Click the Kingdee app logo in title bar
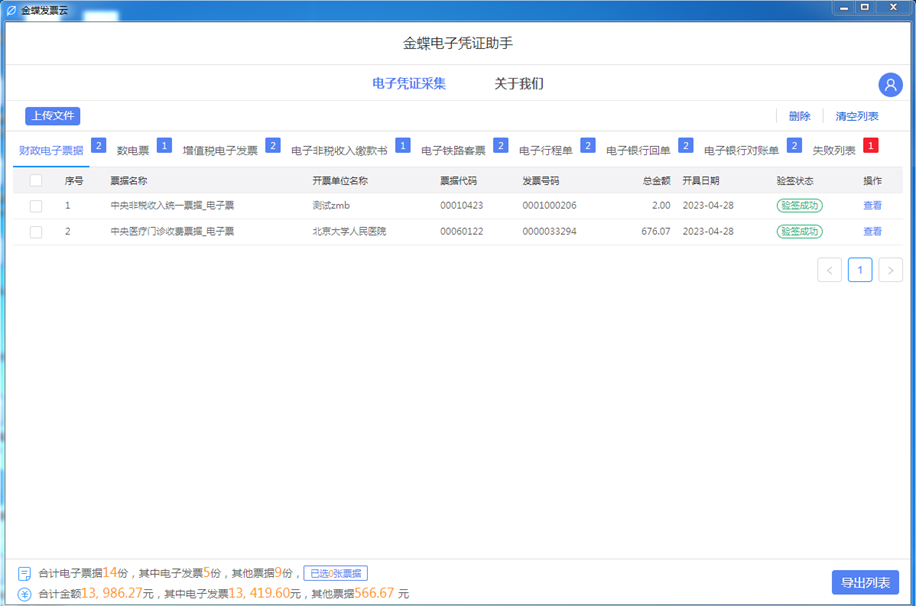Screen dimensions: 916x606 [x=11, y=11]
